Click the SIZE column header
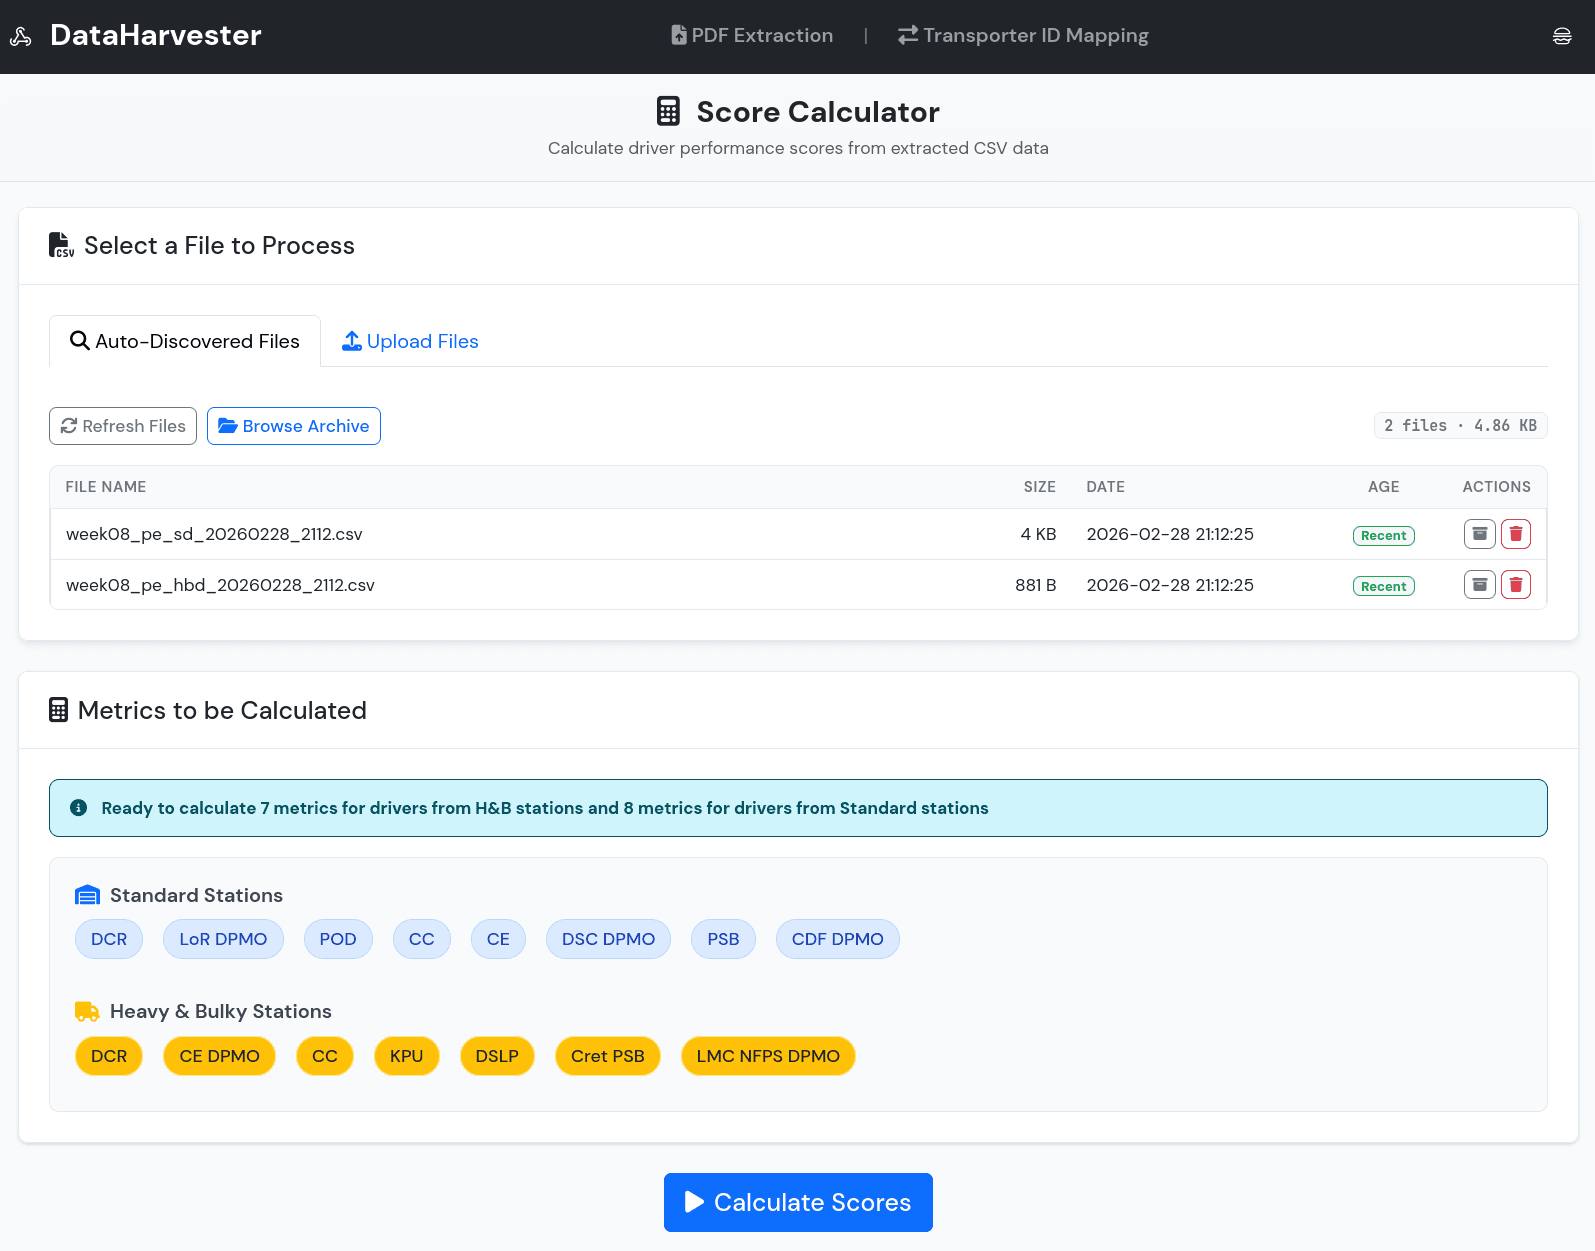 coord(1039,487)
